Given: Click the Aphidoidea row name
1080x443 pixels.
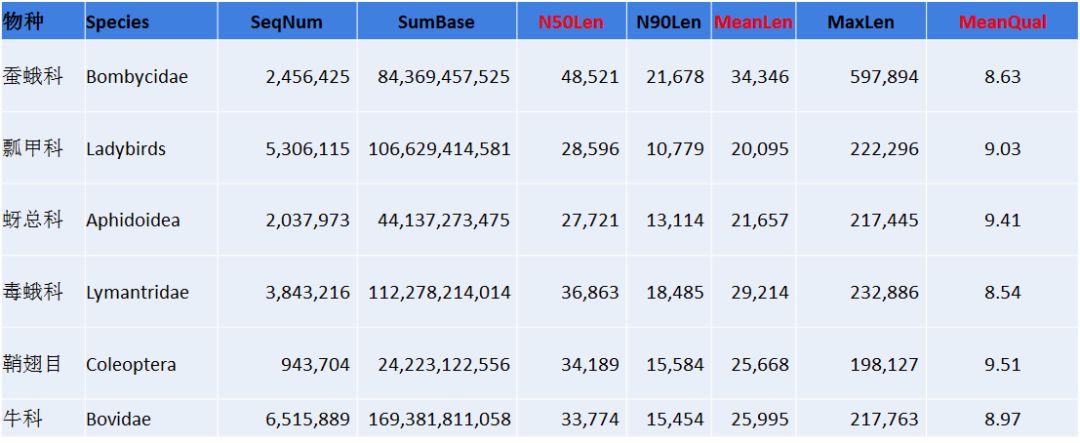Looking at the screenshot, I should pos(133,221).
